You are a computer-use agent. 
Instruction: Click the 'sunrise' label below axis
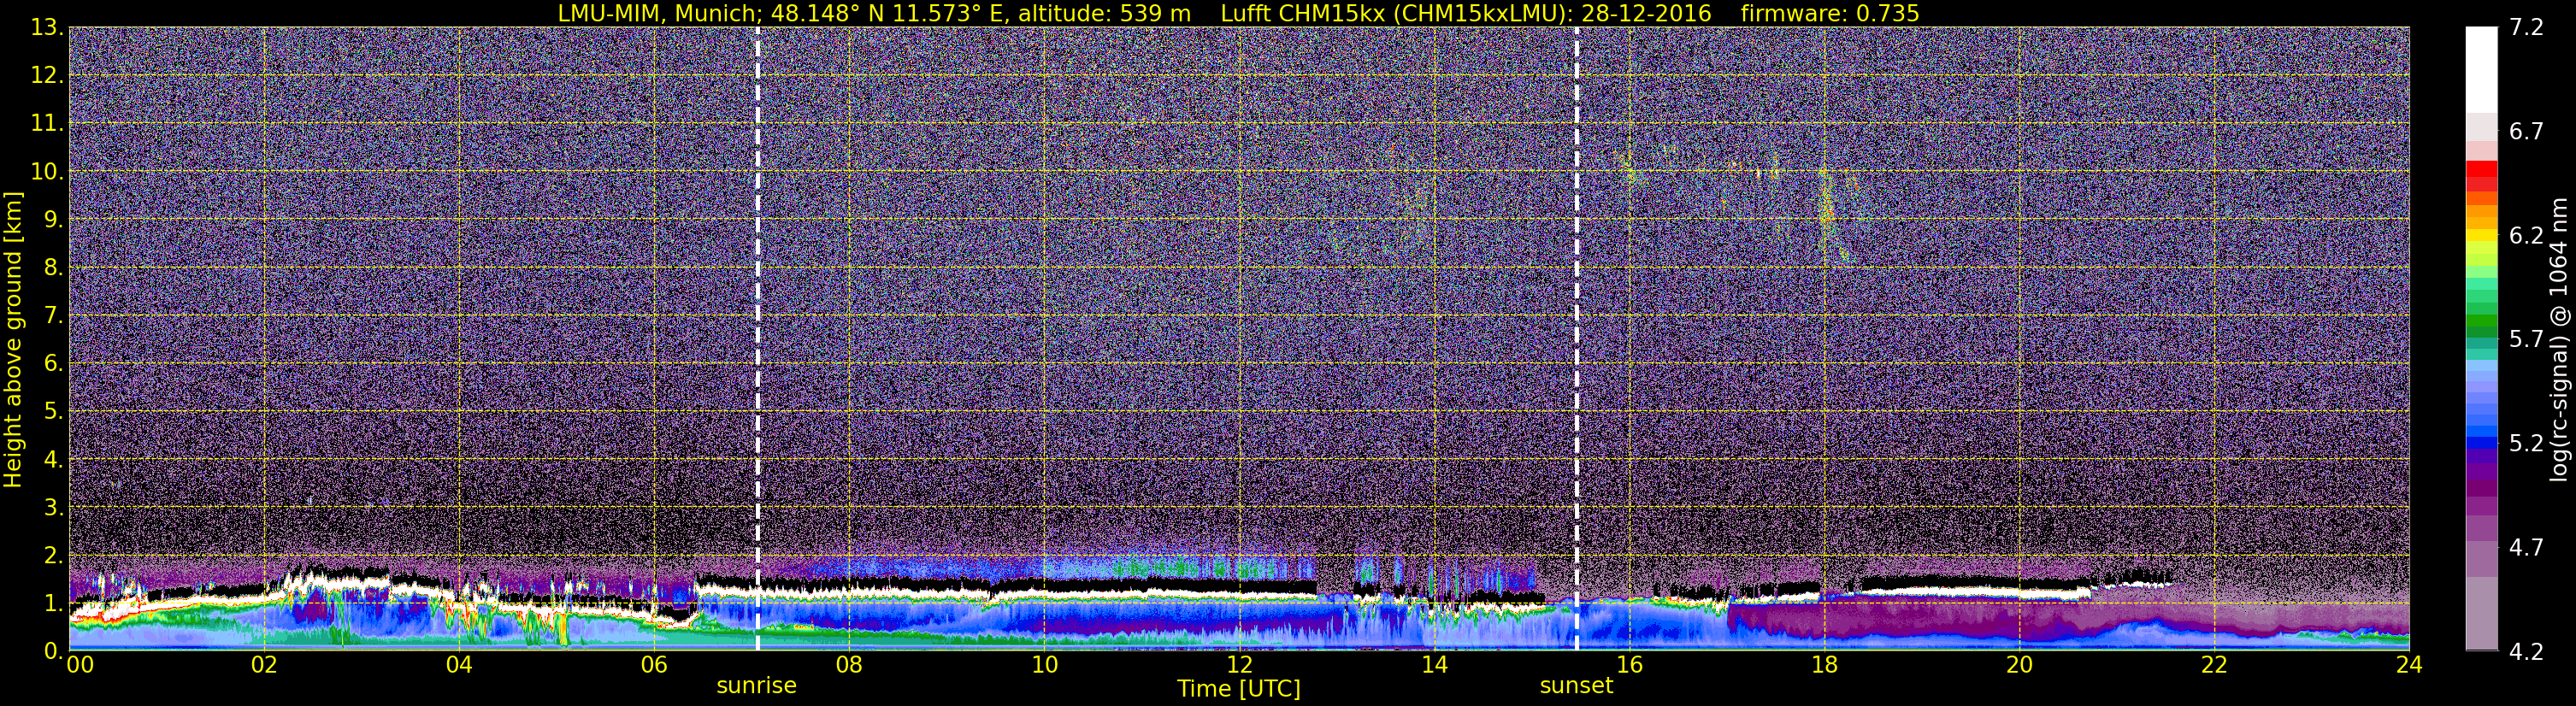pyautogui.click(x=757, y=686)
